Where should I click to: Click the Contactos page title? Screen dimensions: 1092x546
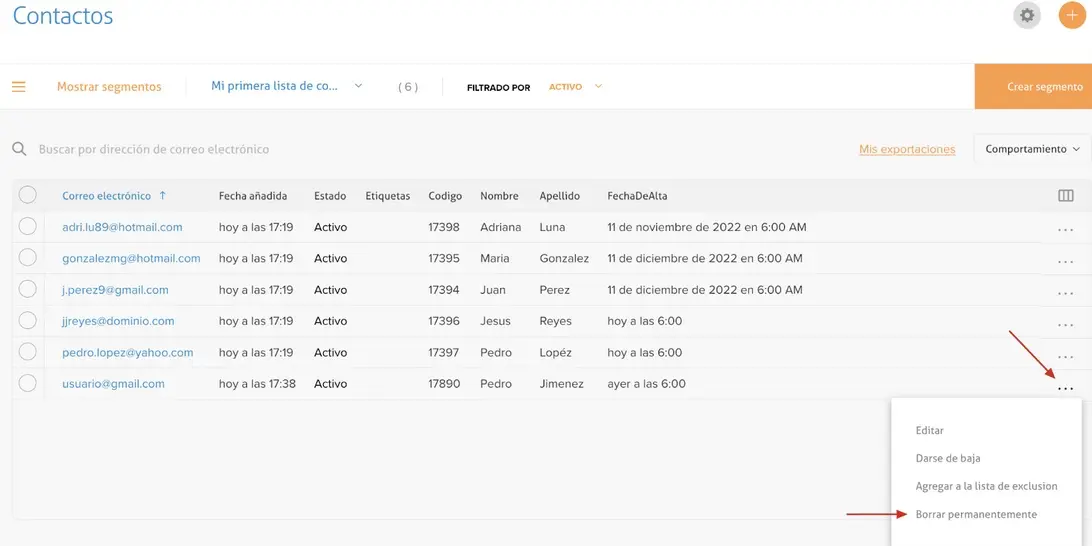point(63,15)
